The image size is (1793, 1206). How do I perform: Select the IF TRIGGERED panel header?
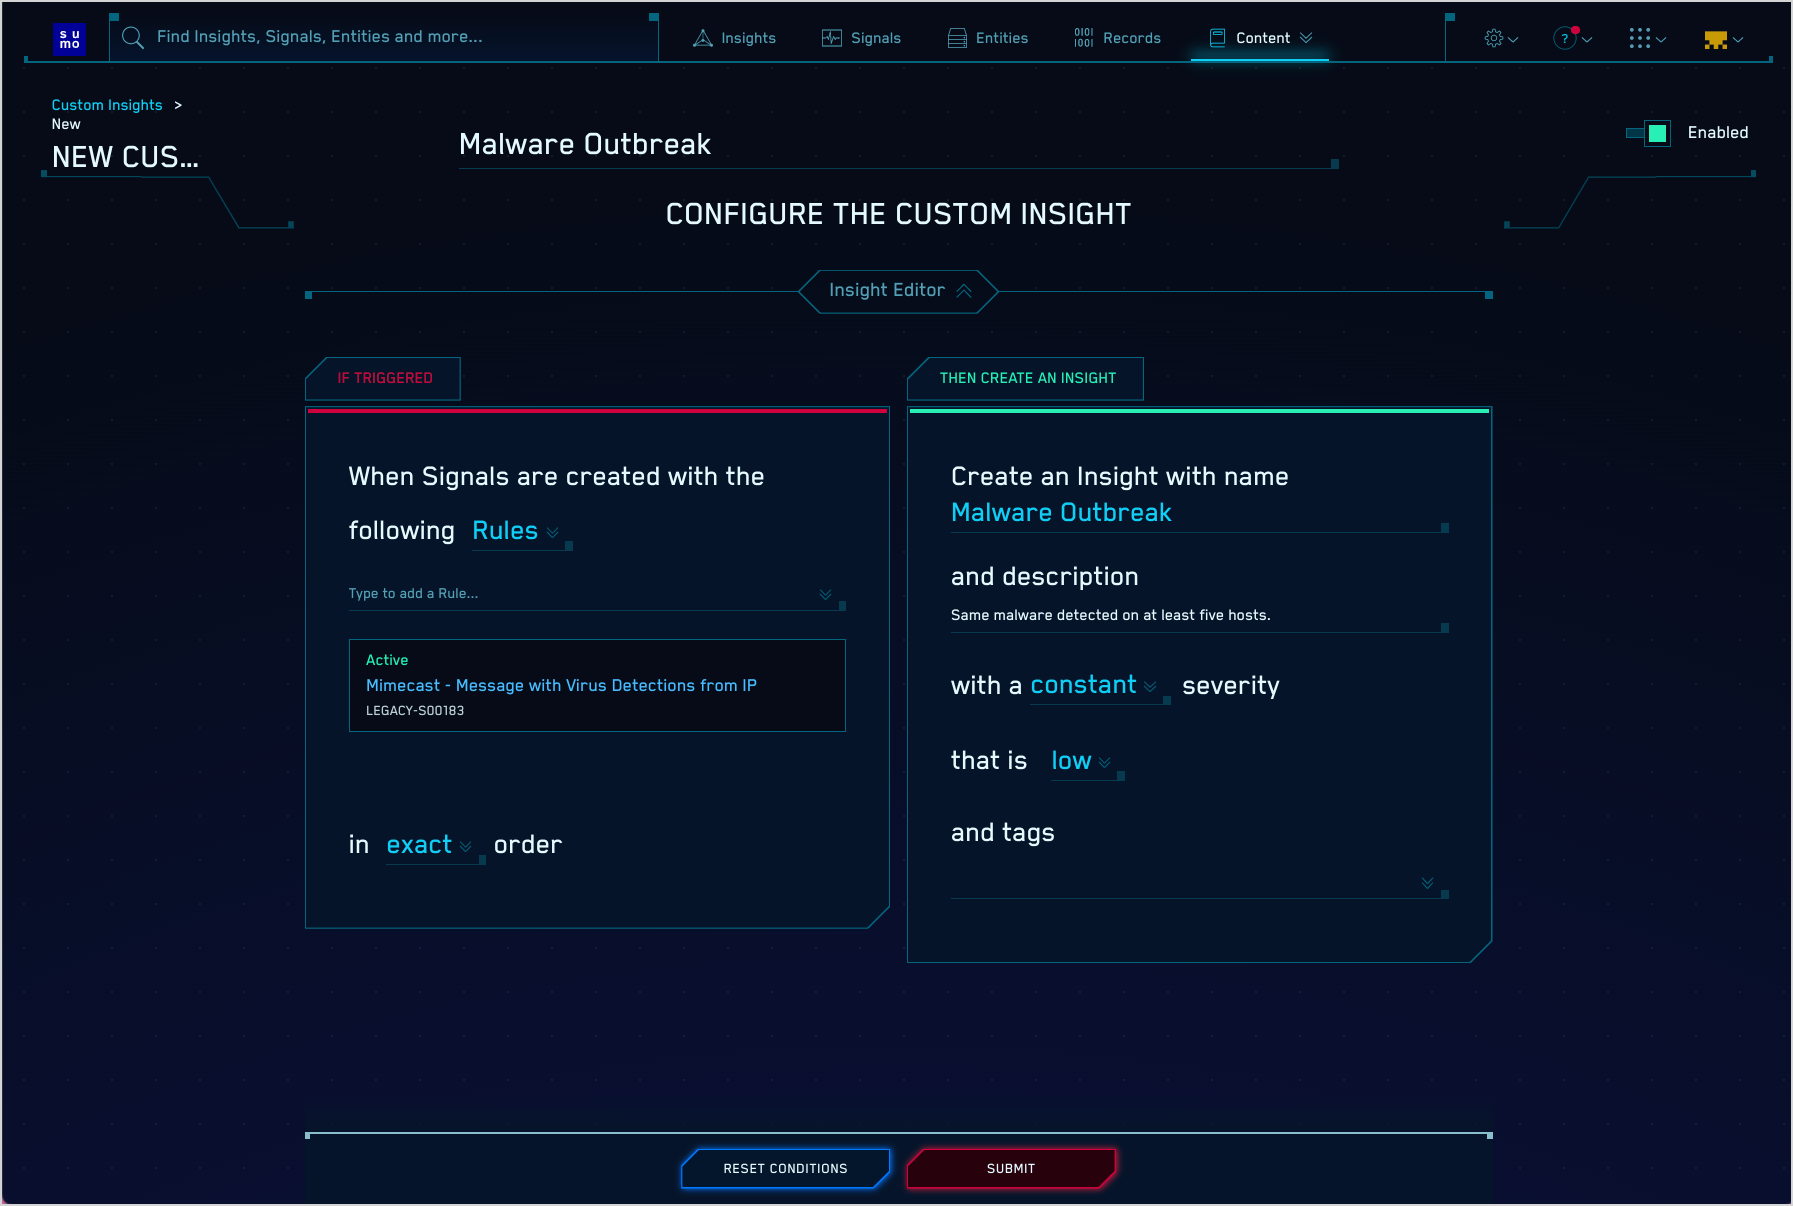pos(384,378)
